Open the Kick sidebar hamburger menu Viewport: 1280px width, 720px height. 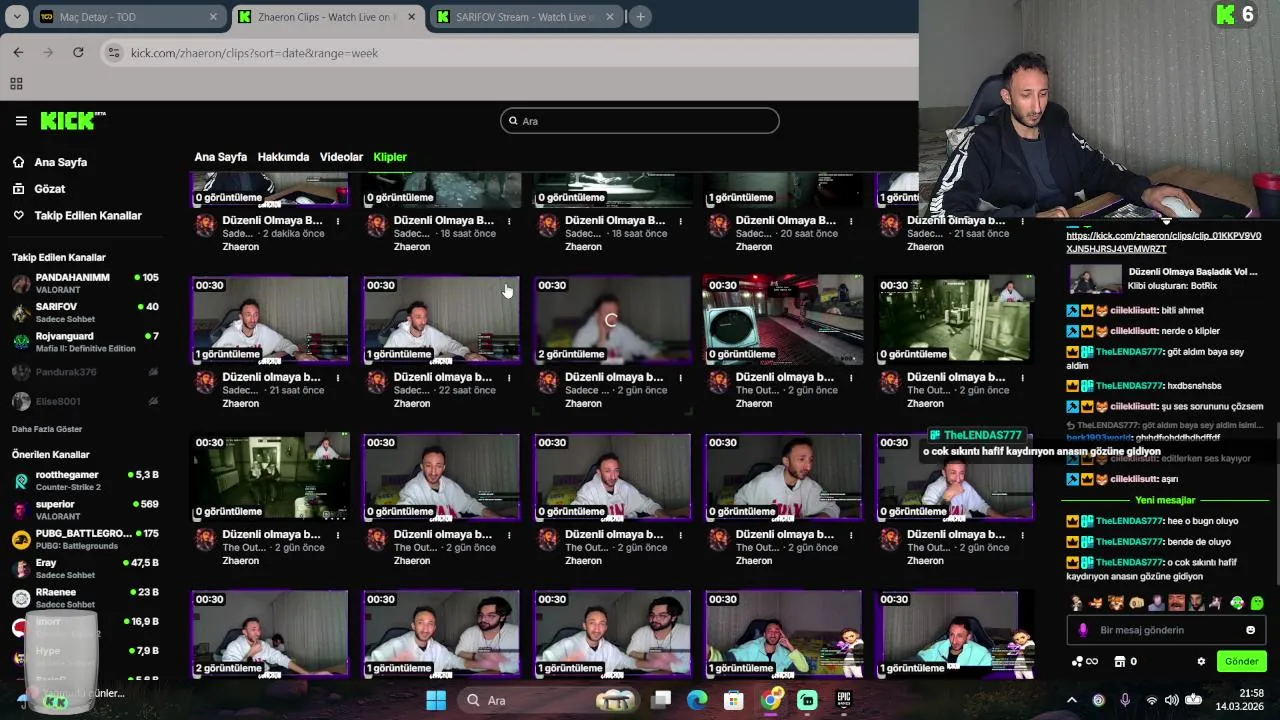(21, 121)
